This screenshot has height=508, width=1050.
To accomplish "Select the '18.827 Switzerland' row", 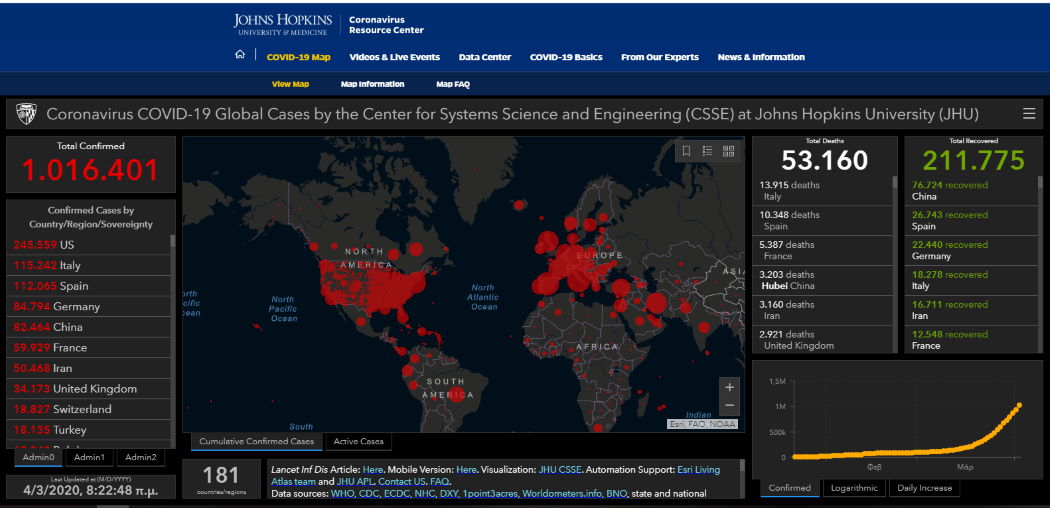I will [89, 409].
